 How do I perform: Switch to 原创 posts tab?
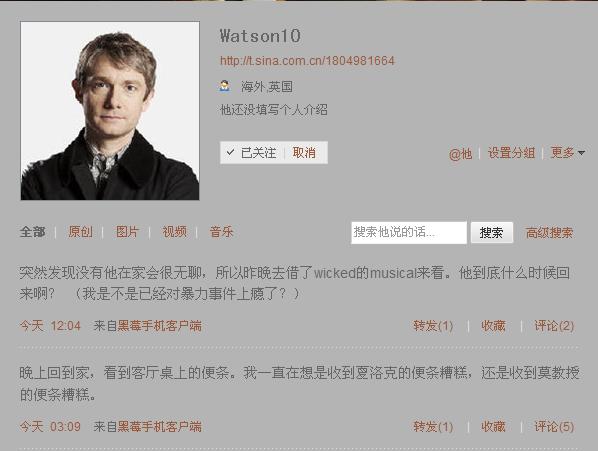80,232
